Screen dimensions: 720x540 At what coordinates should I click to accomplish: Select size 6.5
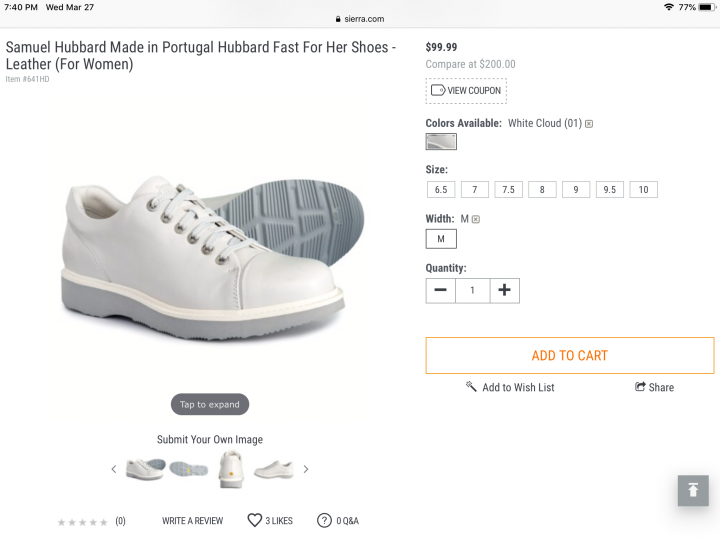click(x=441, y=189)
